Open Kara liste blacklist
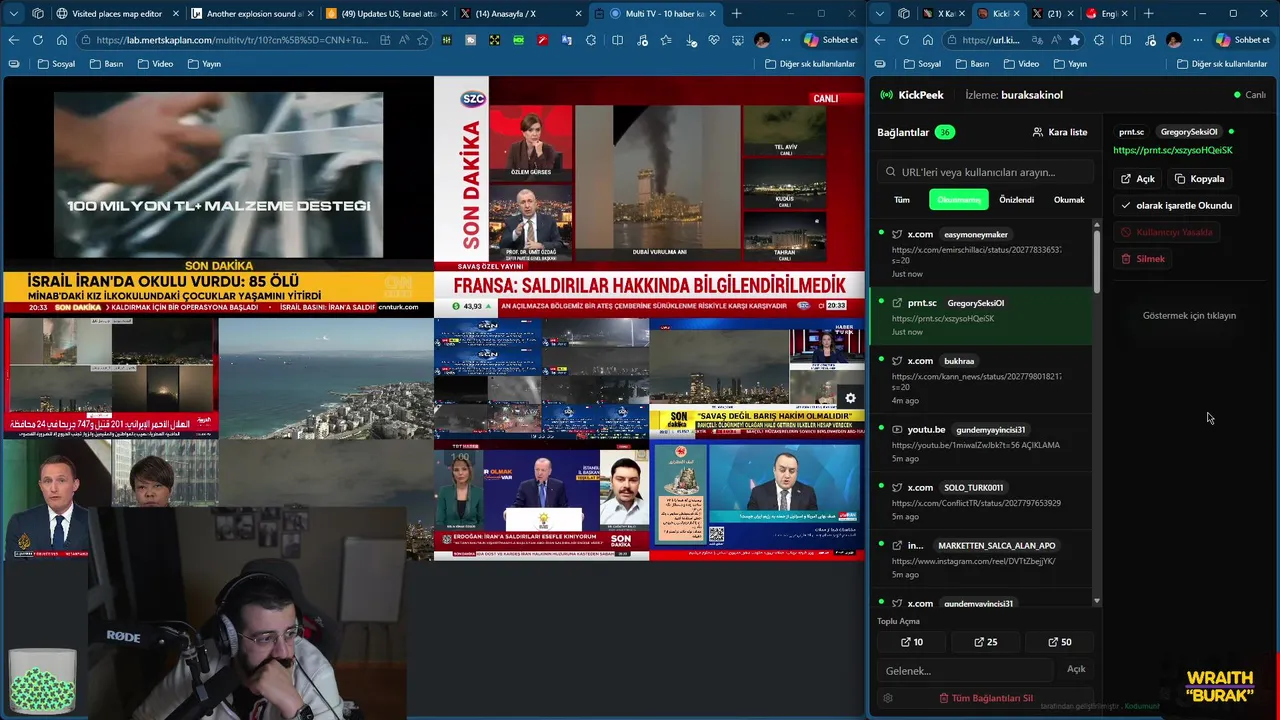1280x720 pixels. tap(1060, 132)
